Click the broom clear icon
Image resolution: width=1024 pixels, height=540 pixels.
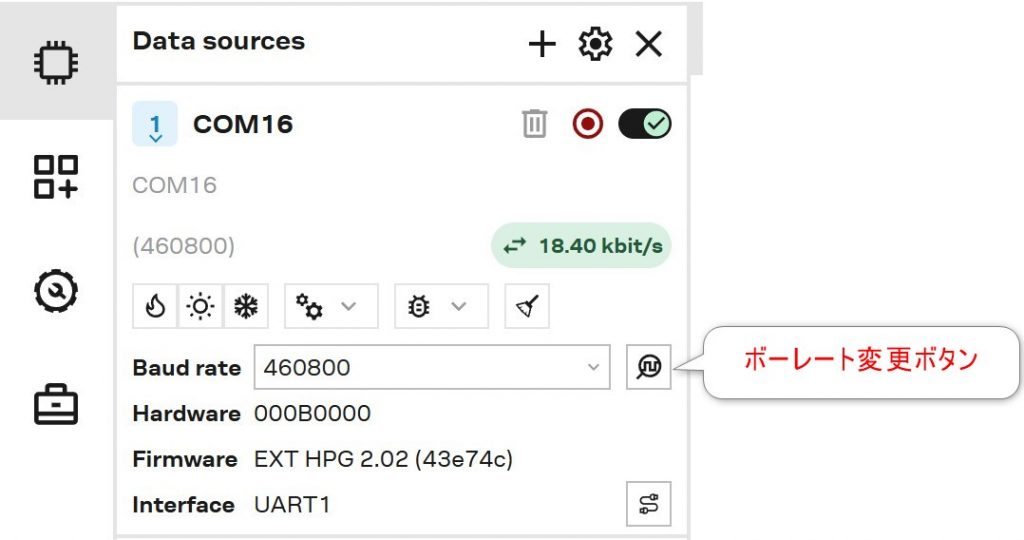[527, 307]
